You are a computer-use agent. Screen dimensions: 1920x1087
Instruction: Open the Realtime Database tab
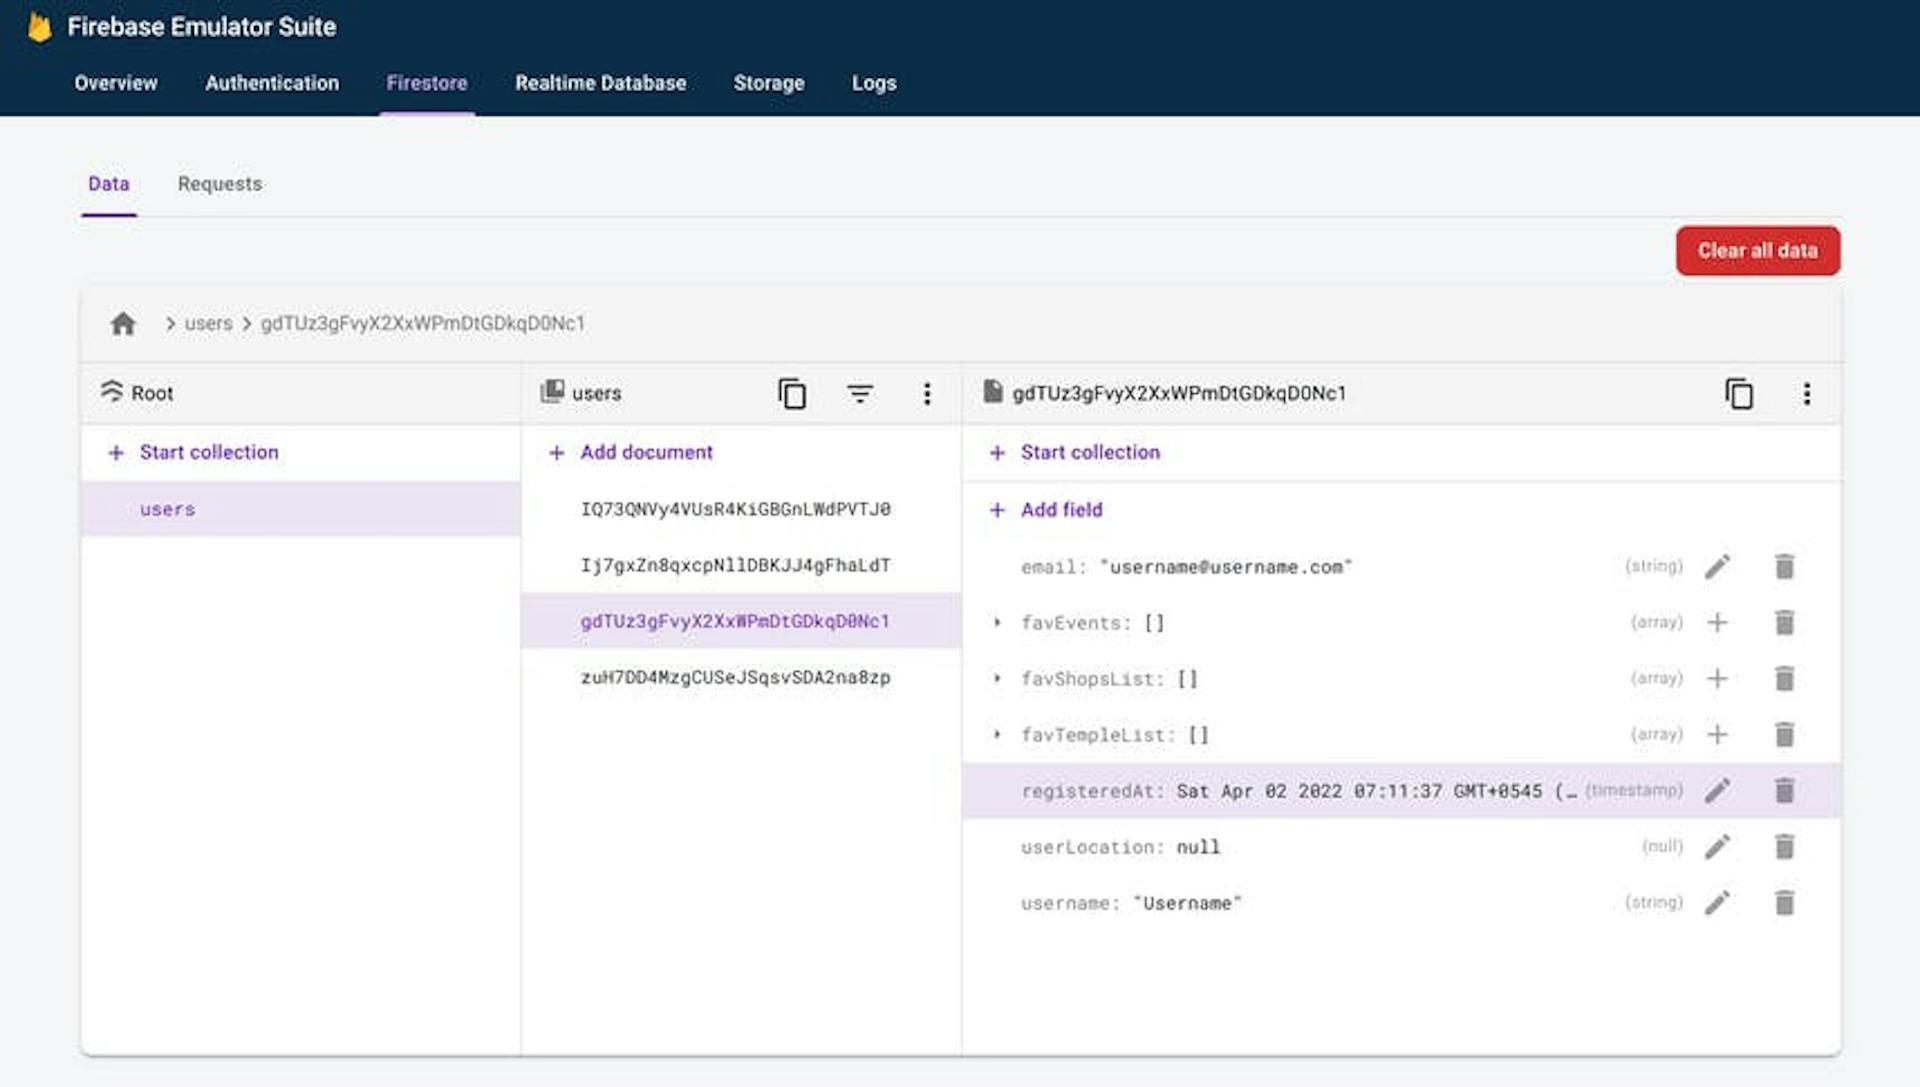point(601,83)
